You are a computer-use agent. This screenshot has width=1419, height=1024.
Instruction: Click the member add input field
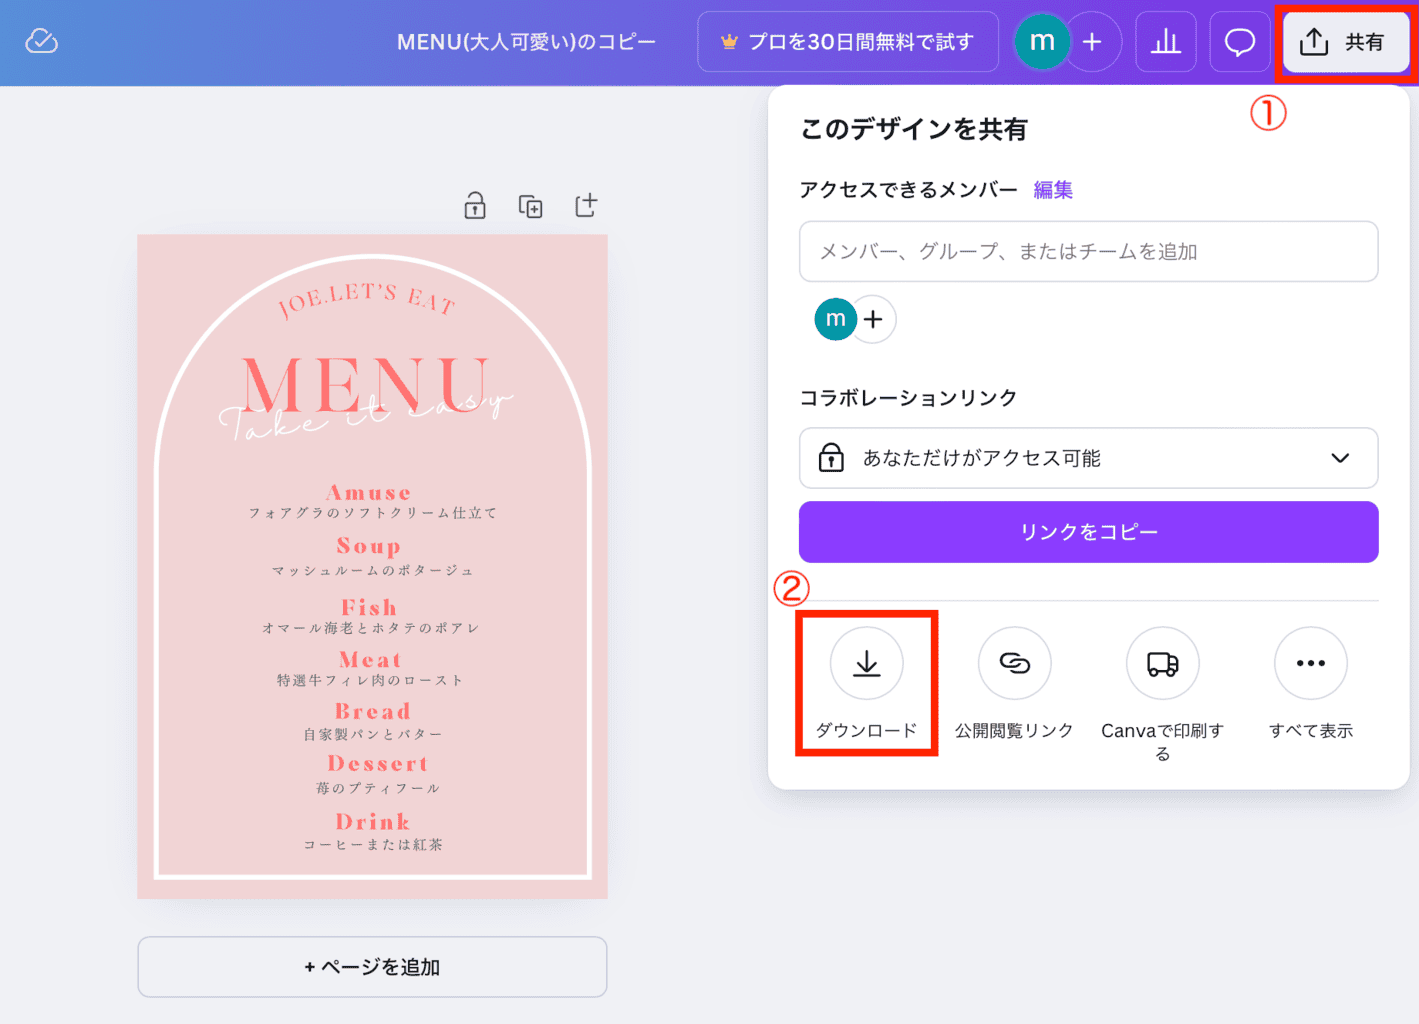click(x=1088, y=252)
